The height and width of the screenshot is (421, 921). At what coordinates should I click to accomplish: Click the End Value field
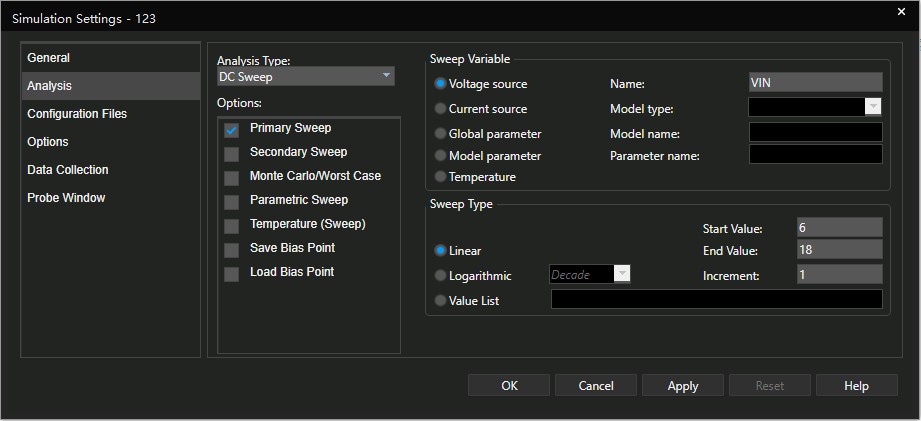[x=839, y=250]
